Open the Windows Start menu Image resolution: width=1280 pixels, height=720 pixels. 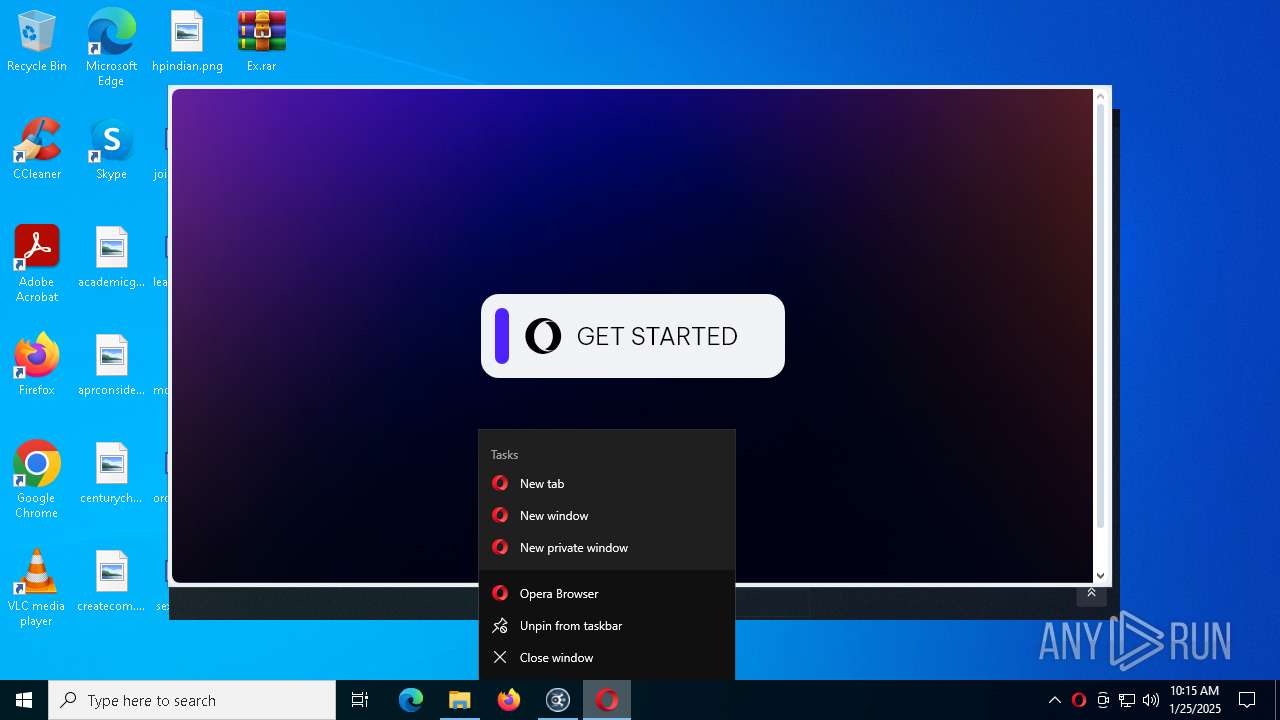click(24, 700)
